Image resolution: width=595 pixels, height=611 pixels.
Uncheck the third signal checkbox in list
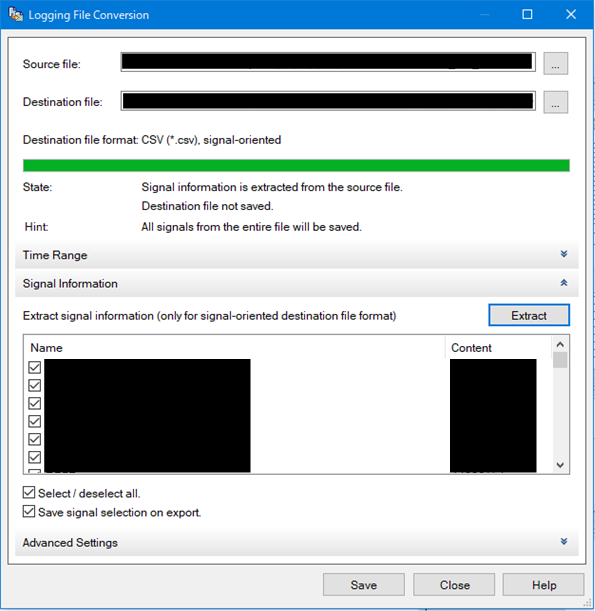coord(35,403)
